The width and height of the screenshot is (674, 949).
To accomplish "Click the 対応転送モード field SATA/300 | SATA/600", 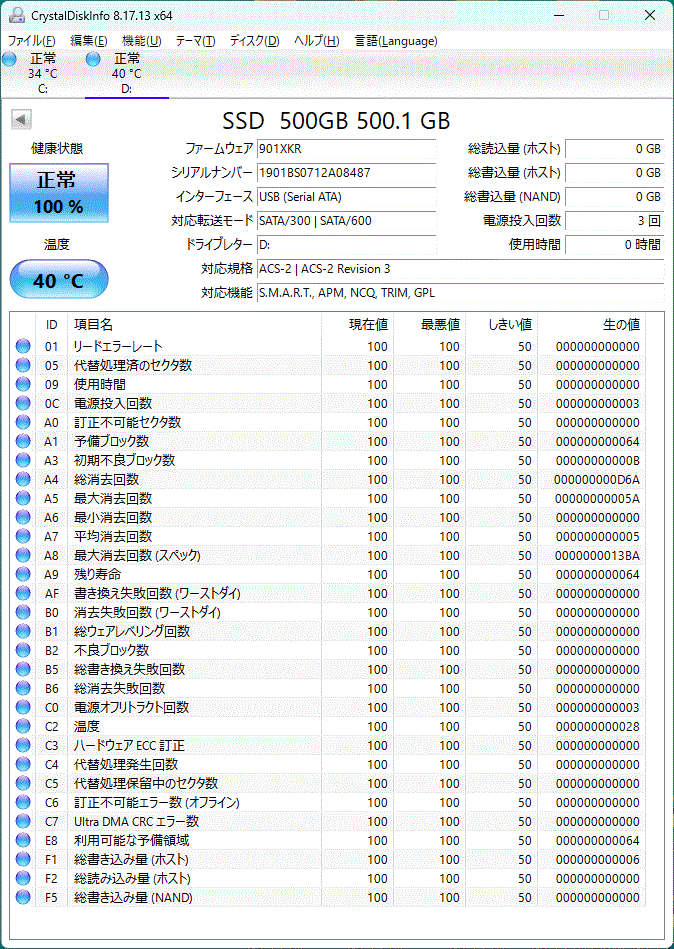I will coord(346,221).
